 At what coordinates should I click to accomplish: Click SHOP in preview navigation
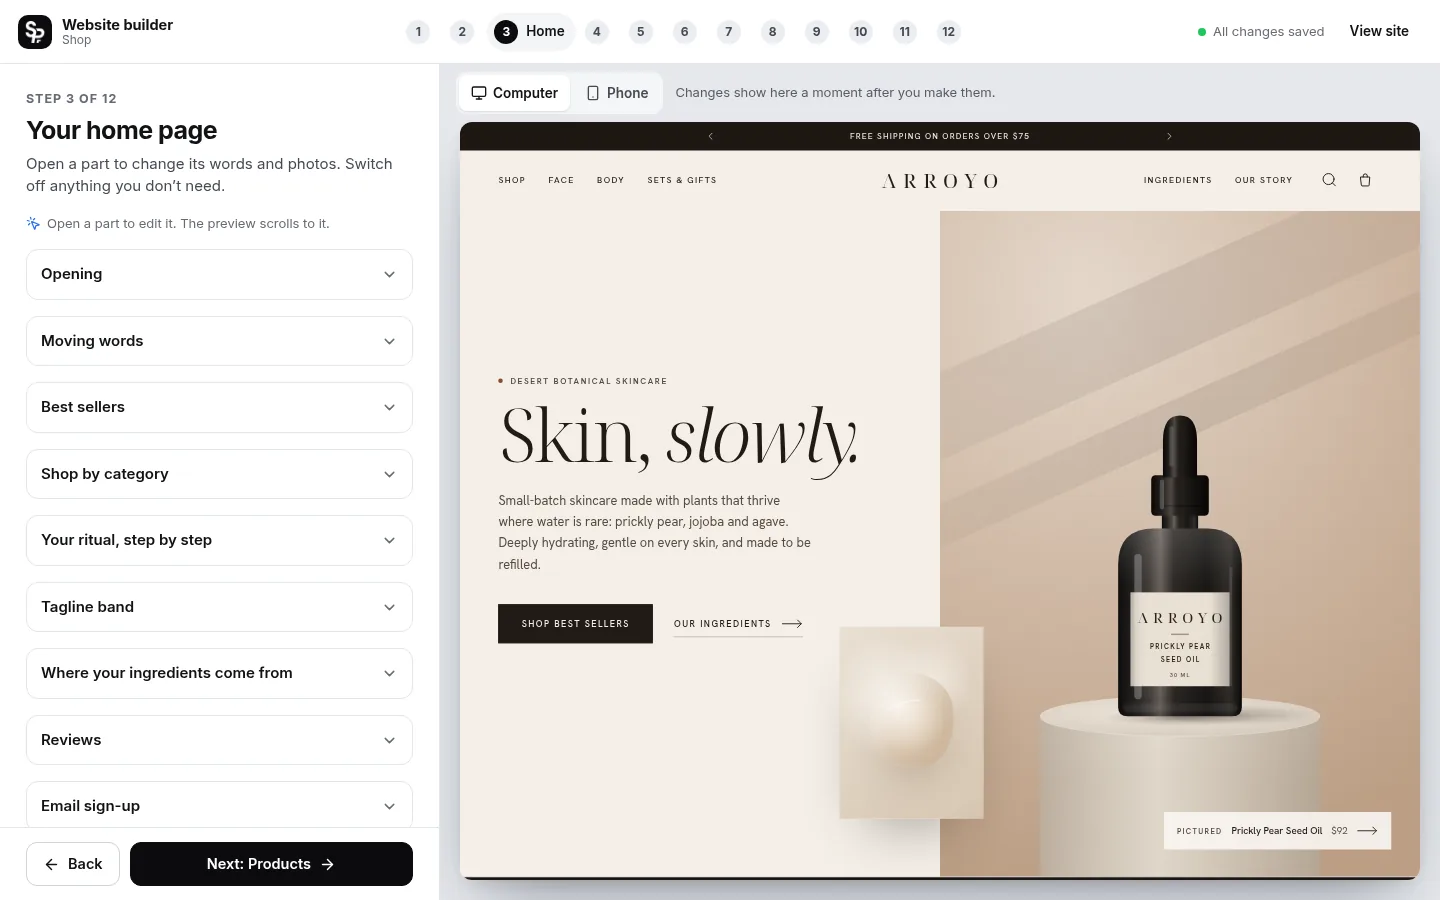coord(512,180)
